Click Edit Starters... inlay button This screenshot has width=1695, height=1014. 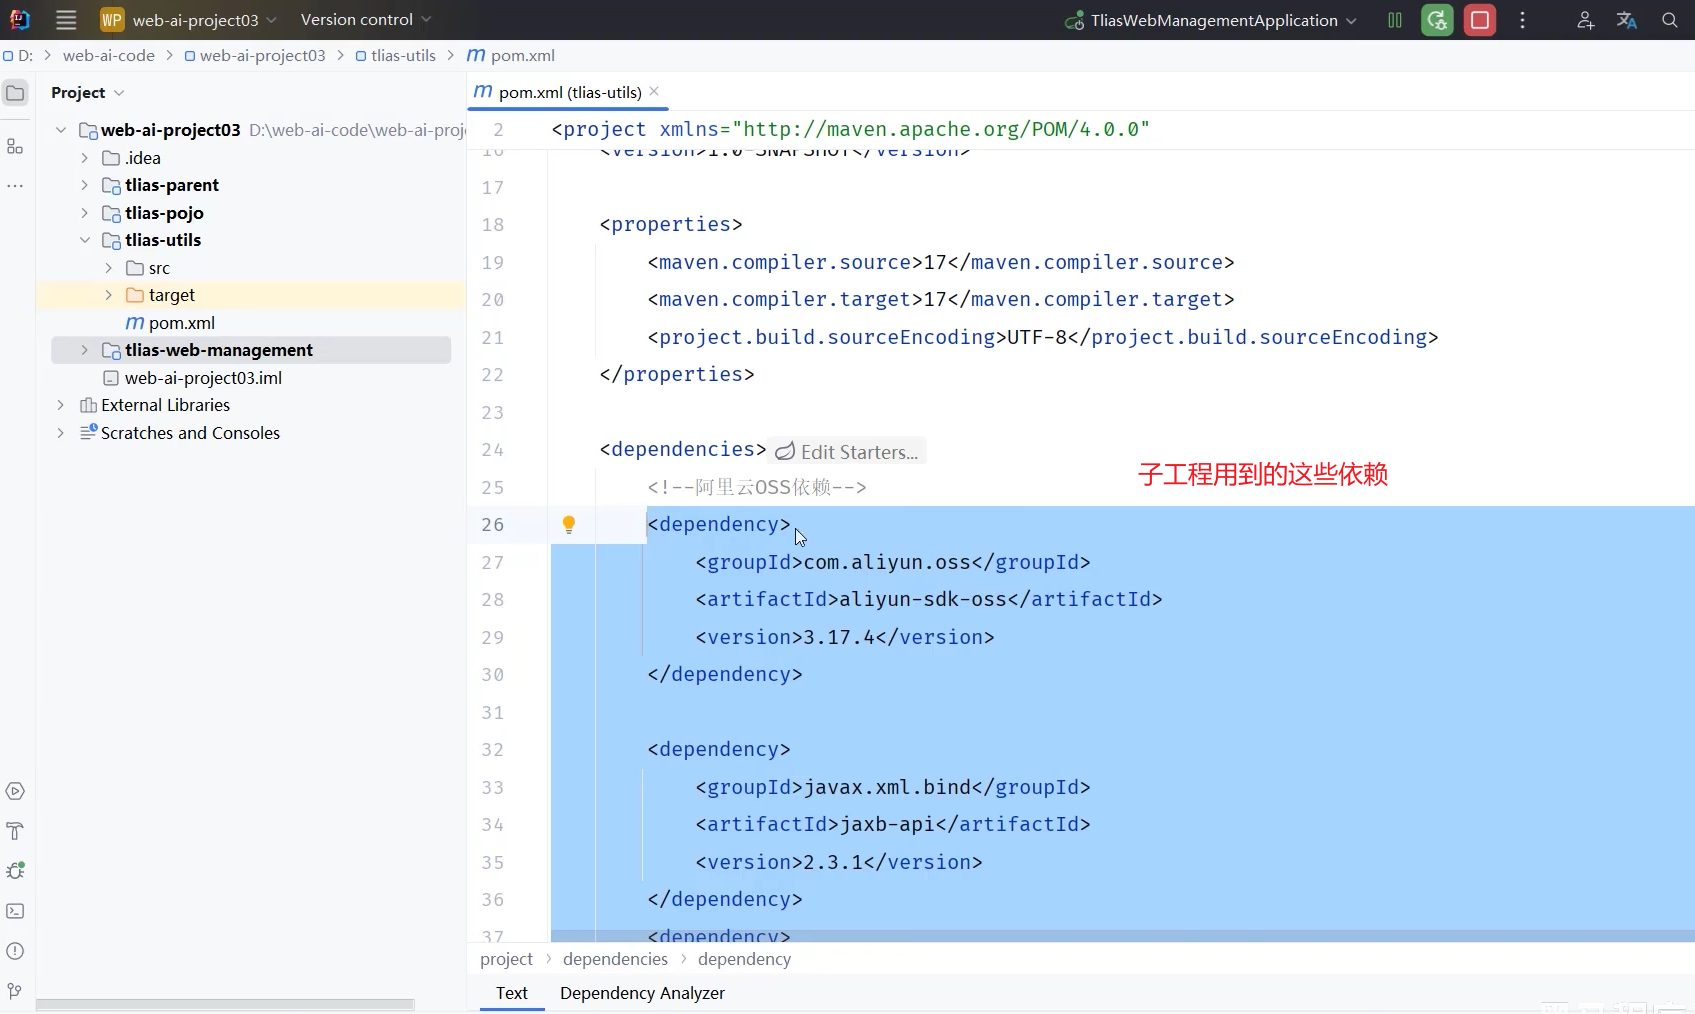(x=848, y=452)
